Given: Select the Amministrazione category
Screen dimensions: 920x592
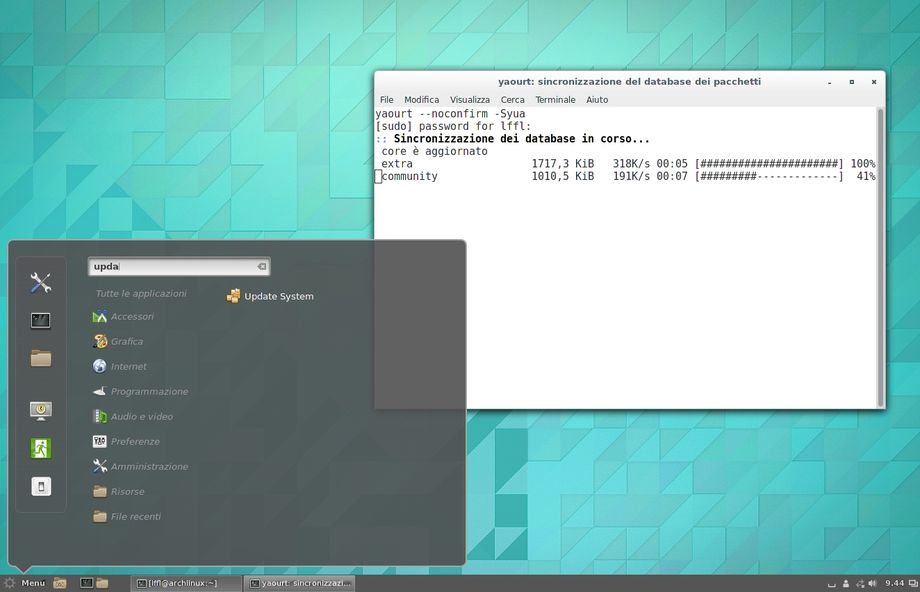Looking at the screenshot, I should tap(148, 466).
